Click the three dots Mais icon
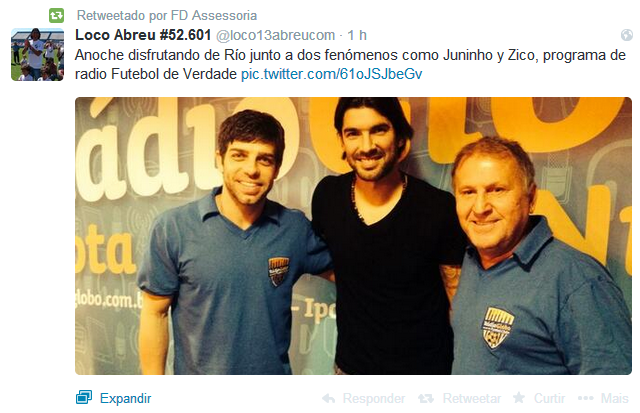 585,398
